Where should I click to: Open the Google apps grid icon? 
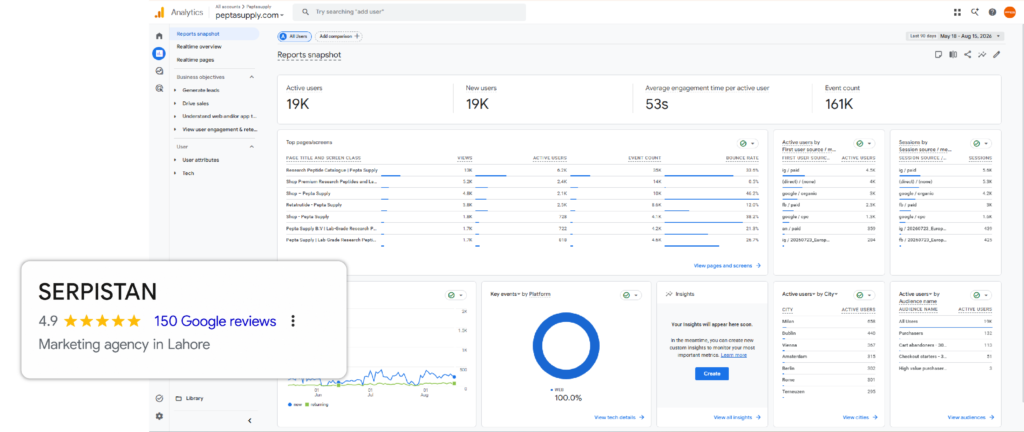pos(957,12)
